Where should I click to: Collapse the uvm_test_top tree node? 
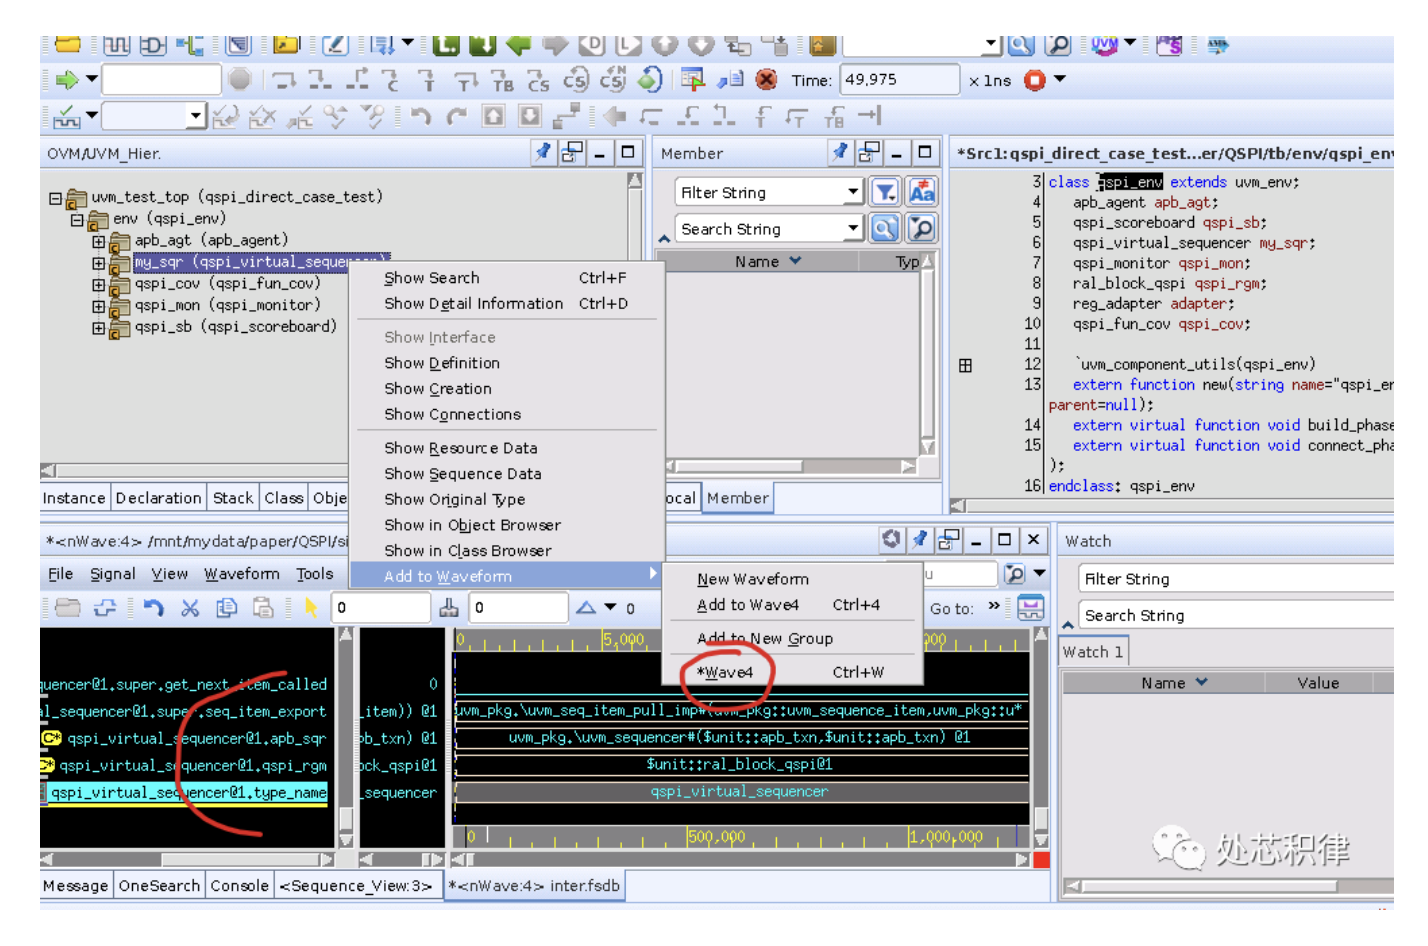56,198
